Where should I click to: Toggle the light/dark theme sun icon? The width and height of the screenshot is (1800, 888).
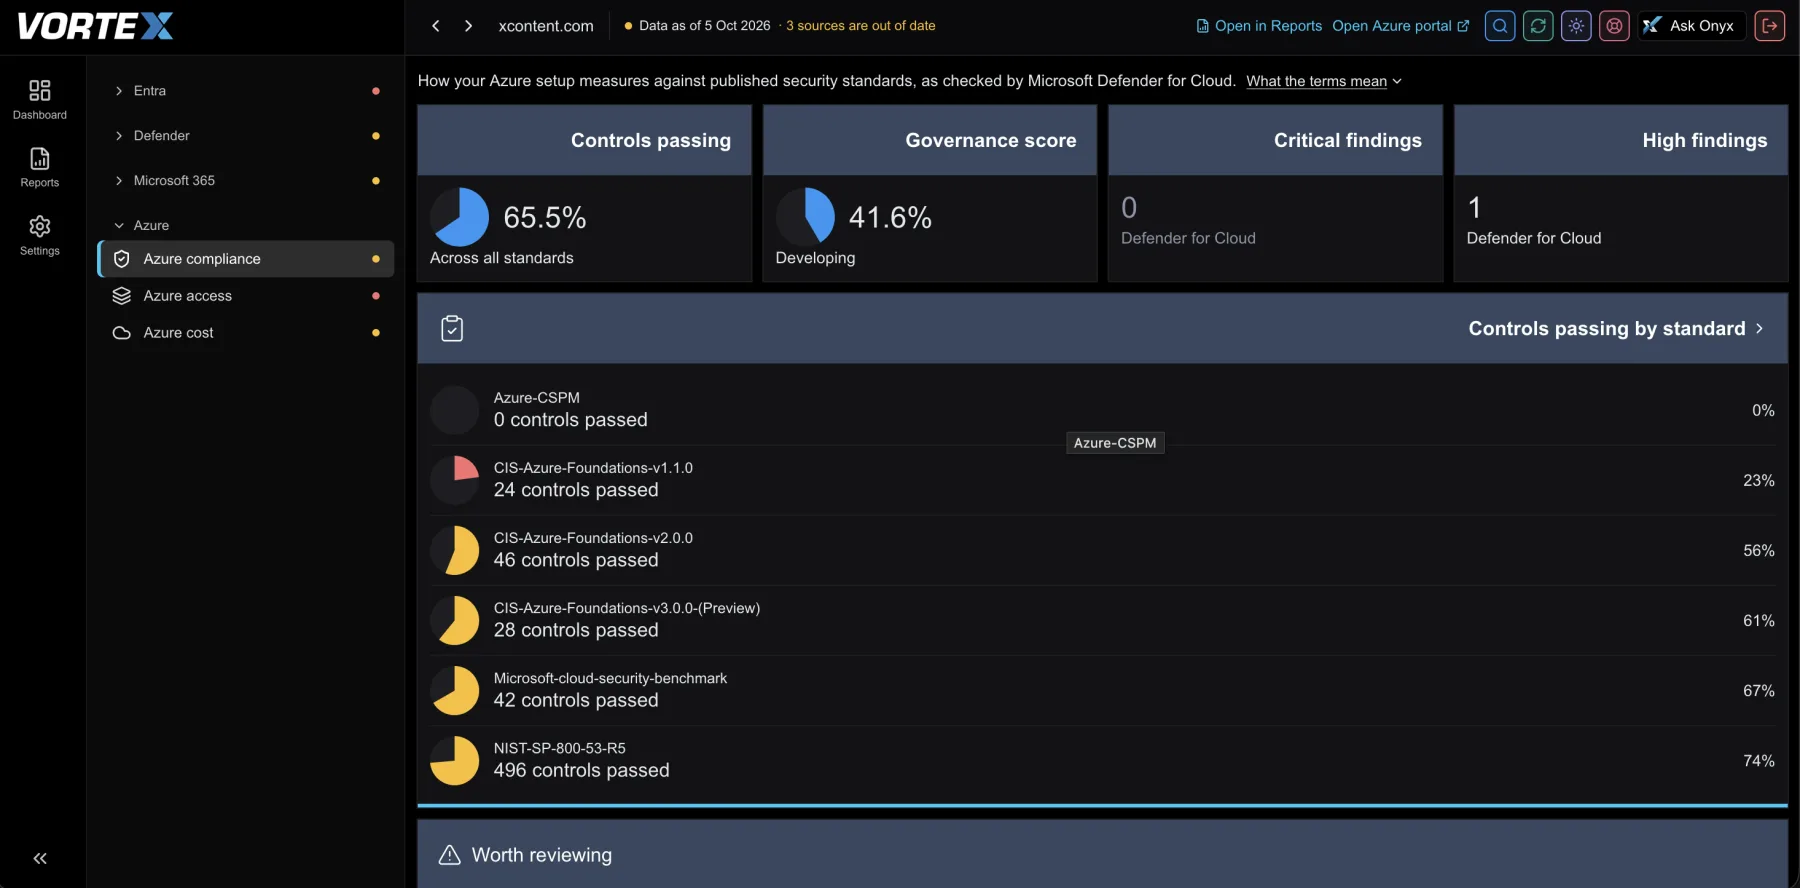click(1576, 26)
